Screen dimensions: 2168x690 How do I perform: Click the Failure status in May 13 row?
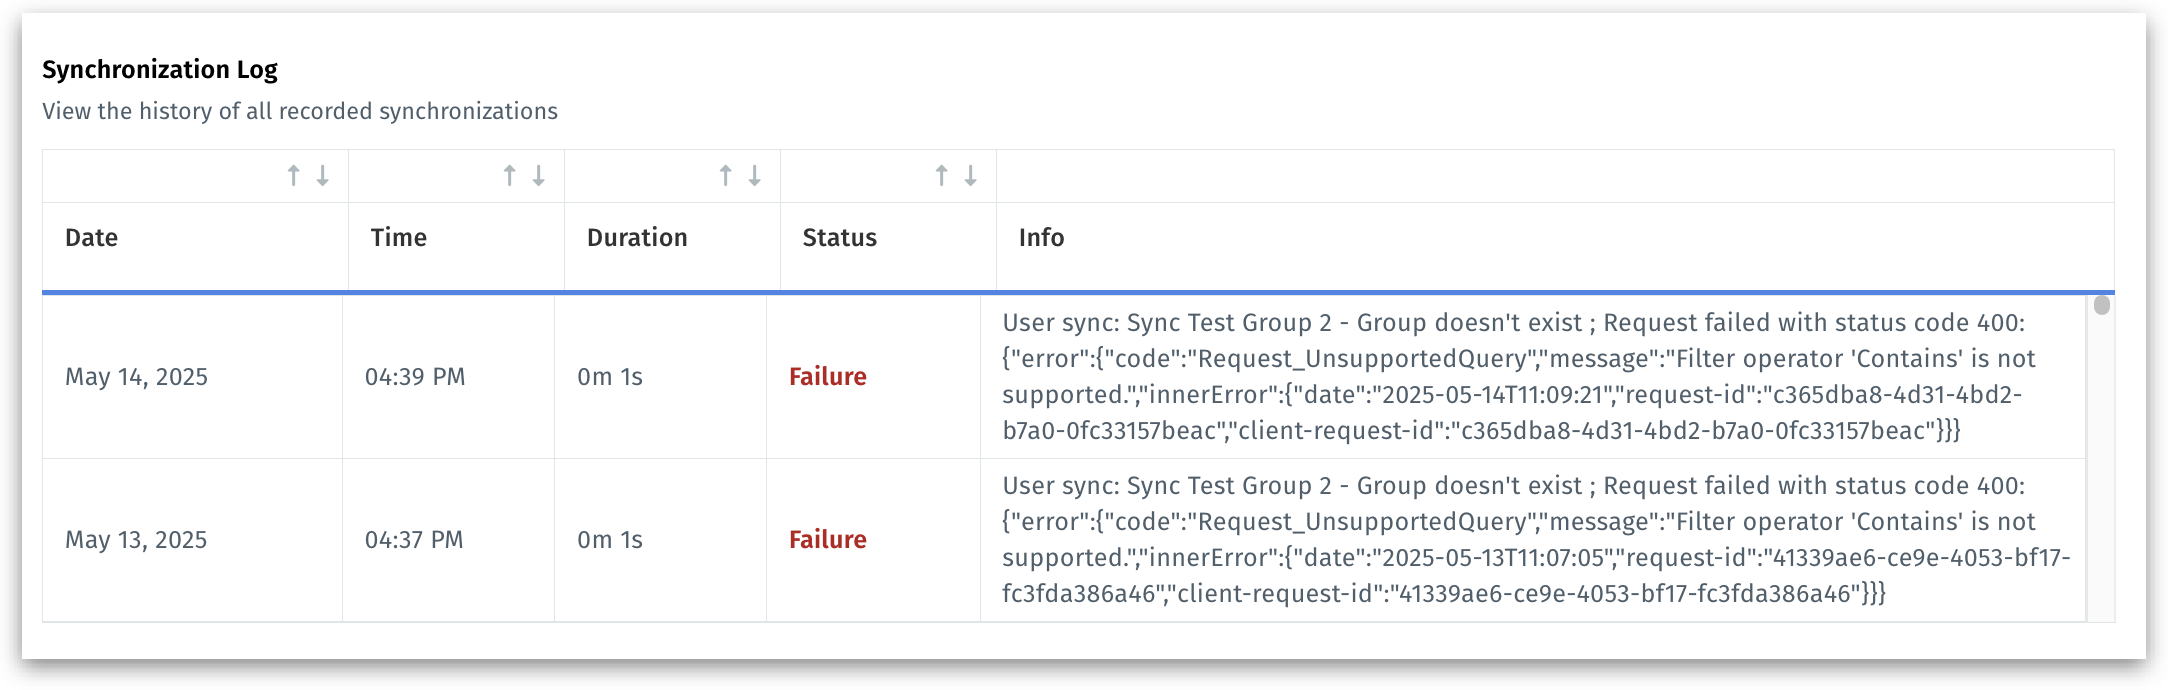click(x=828, y=540)
